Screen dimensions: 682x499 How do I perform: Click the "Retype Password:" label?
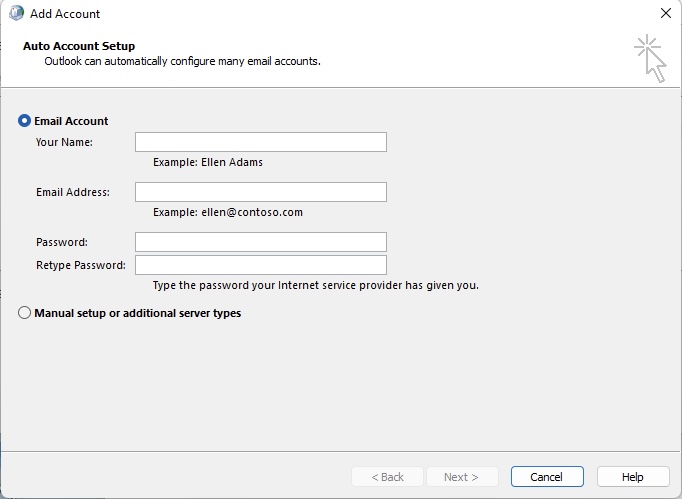point(80,265)
